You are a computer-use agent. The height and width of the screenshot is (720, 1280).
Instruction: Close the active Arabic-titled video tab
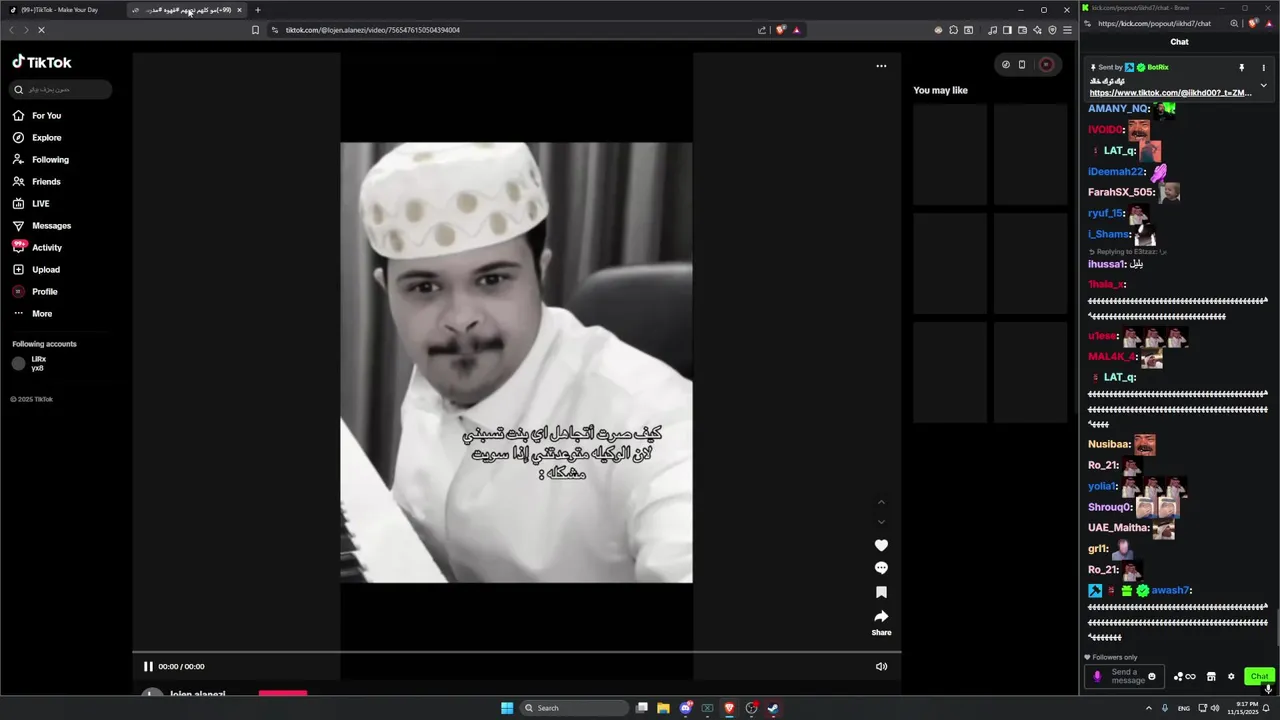(x=239, y=10)
